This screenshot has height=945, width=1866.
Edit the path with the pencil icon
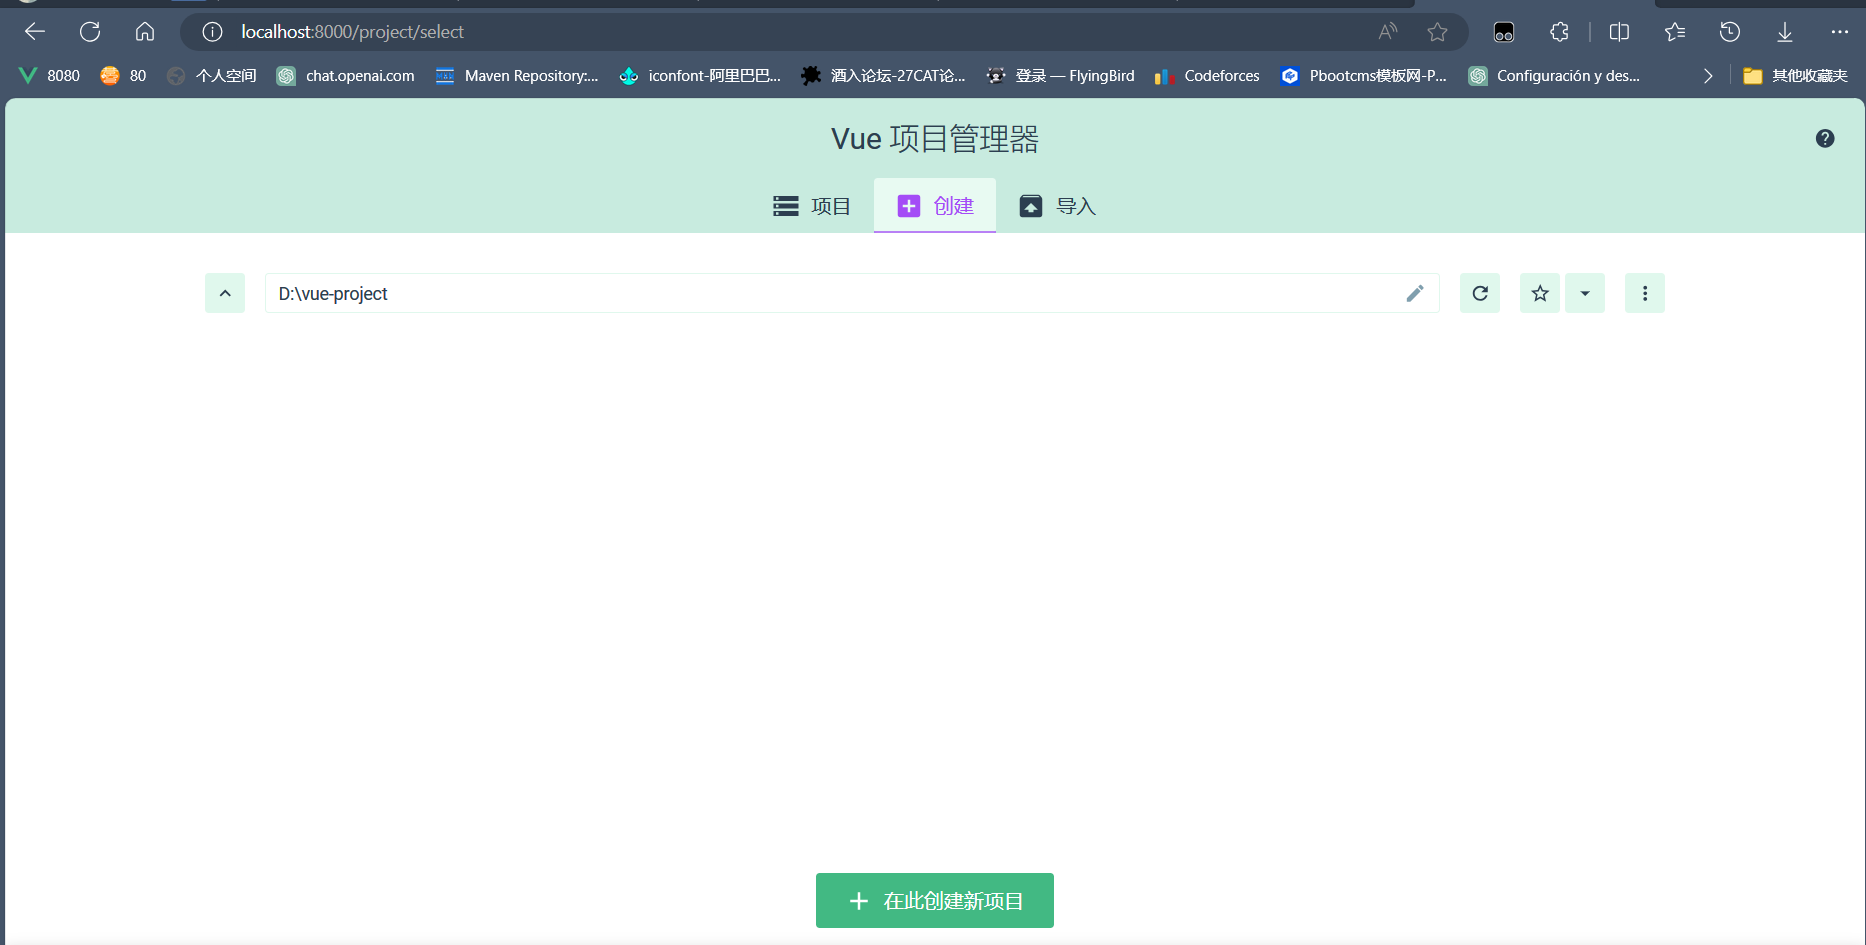point(1414,293)
